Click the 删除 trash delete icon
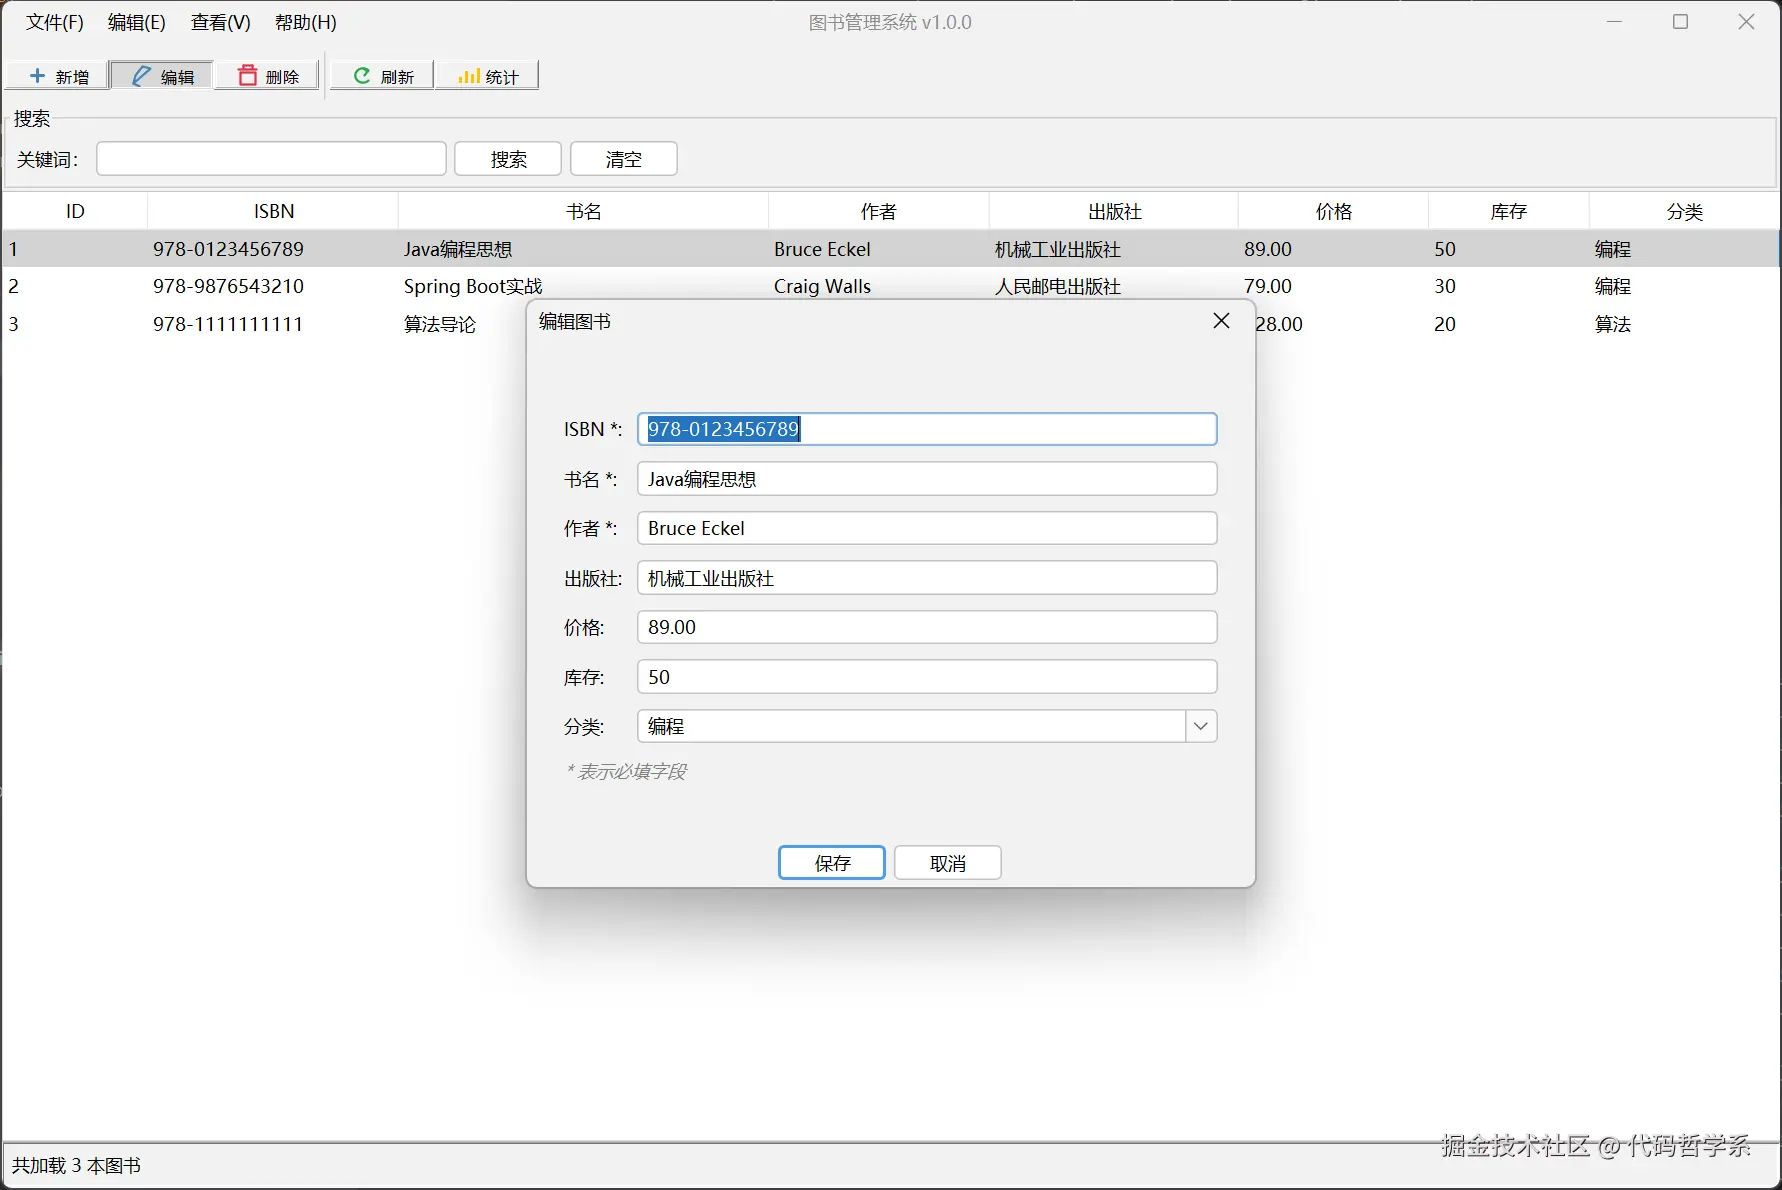The height and width of the screenshot is (1190, 1782). [248, 75]
